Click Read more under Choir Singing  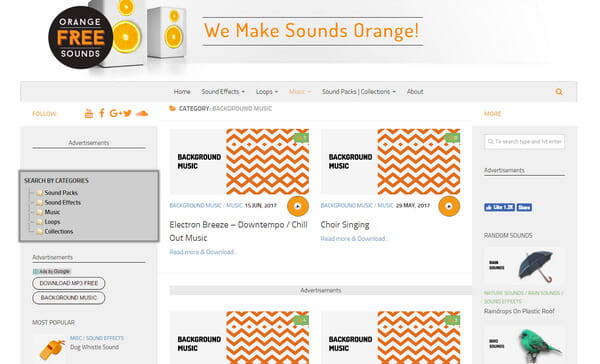click(x=354, y=238)
